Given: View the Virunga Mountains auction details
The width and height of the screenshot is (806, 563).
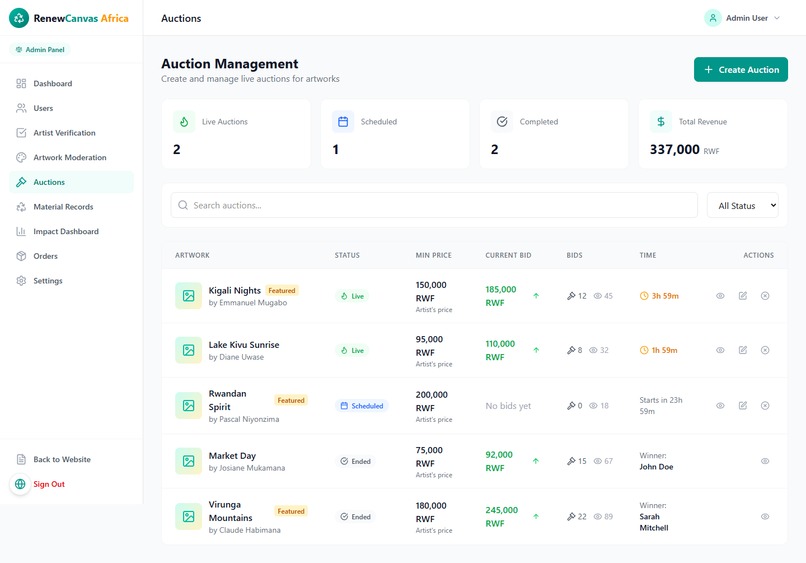Looking at the screenshot, I should click(765, 517).
